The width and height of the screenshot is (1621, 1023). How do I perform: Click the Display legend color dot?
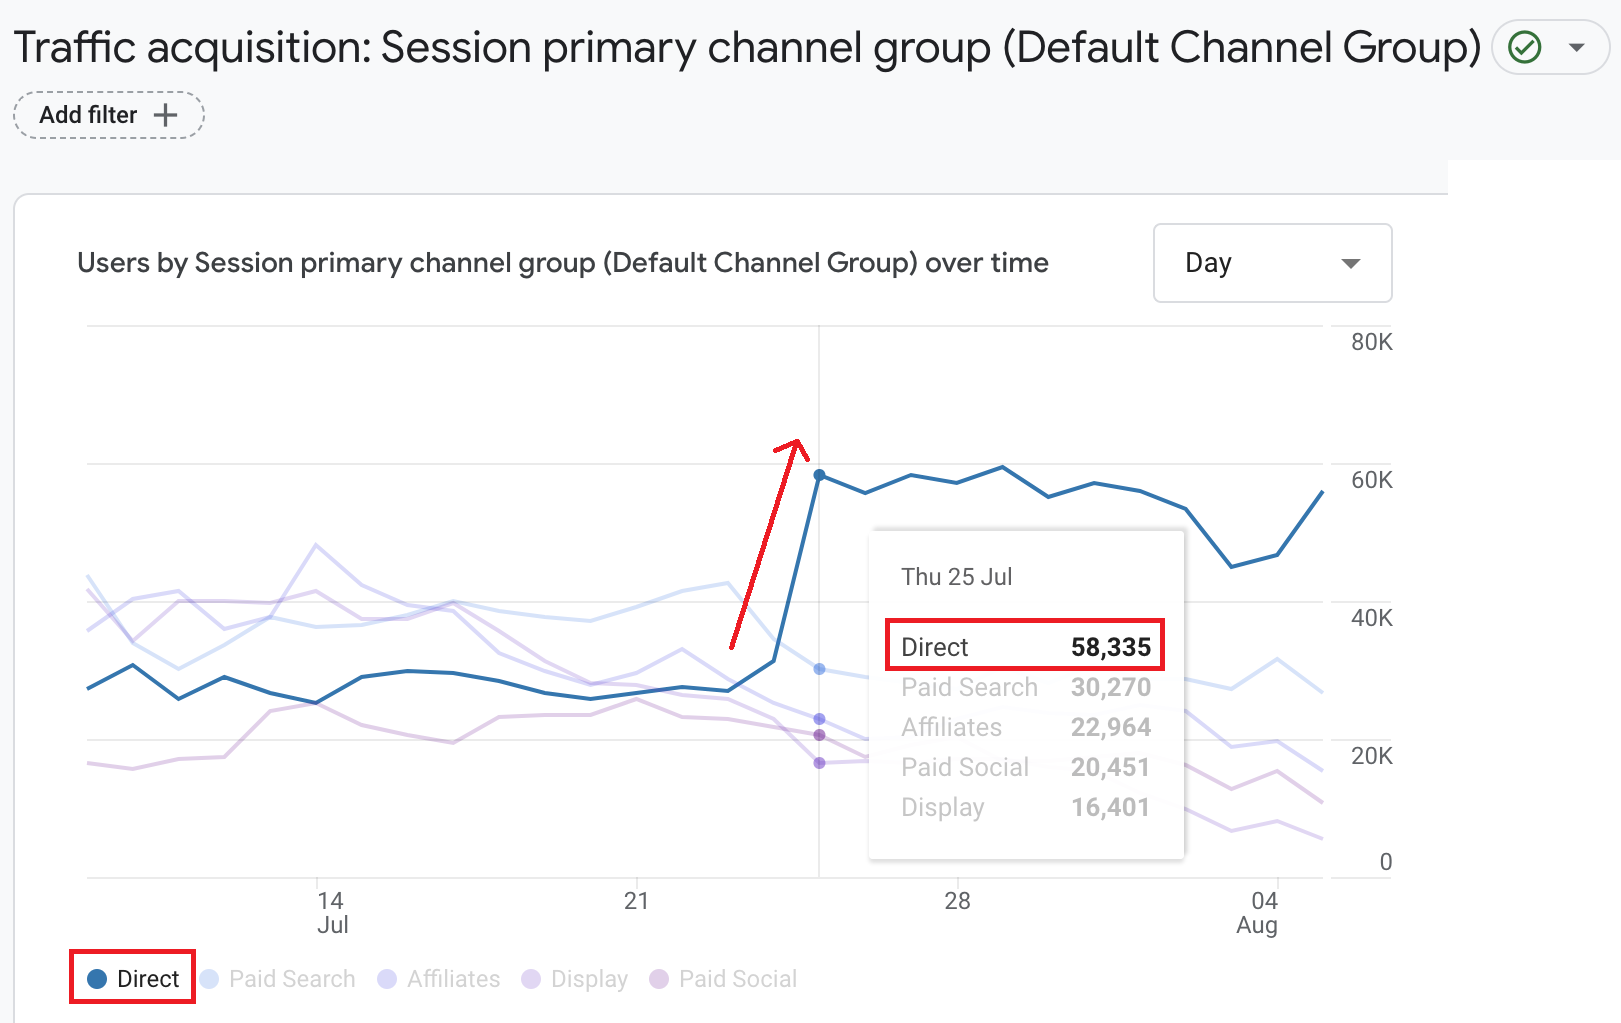(531, 978)
